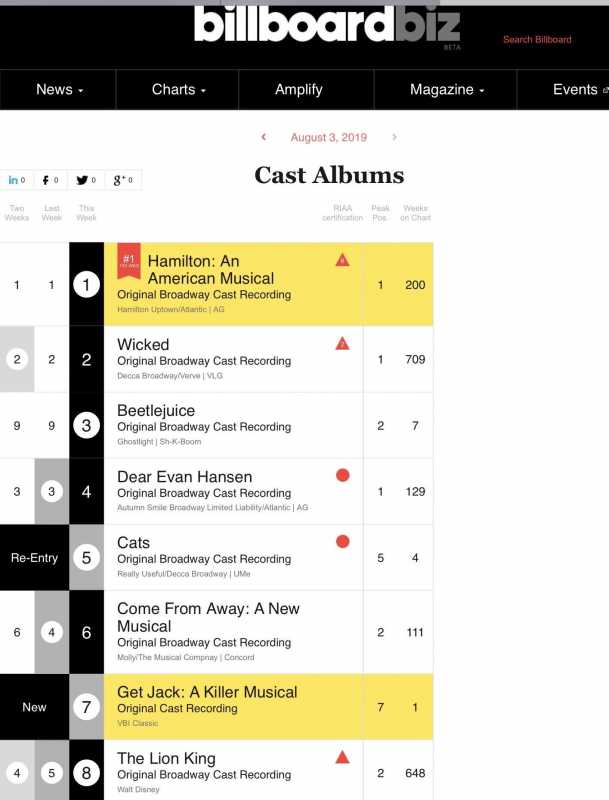Click Dear Evan Hansen's red certification circle
The height and width of the screenshot is (800, 609).
click(343, 476)
